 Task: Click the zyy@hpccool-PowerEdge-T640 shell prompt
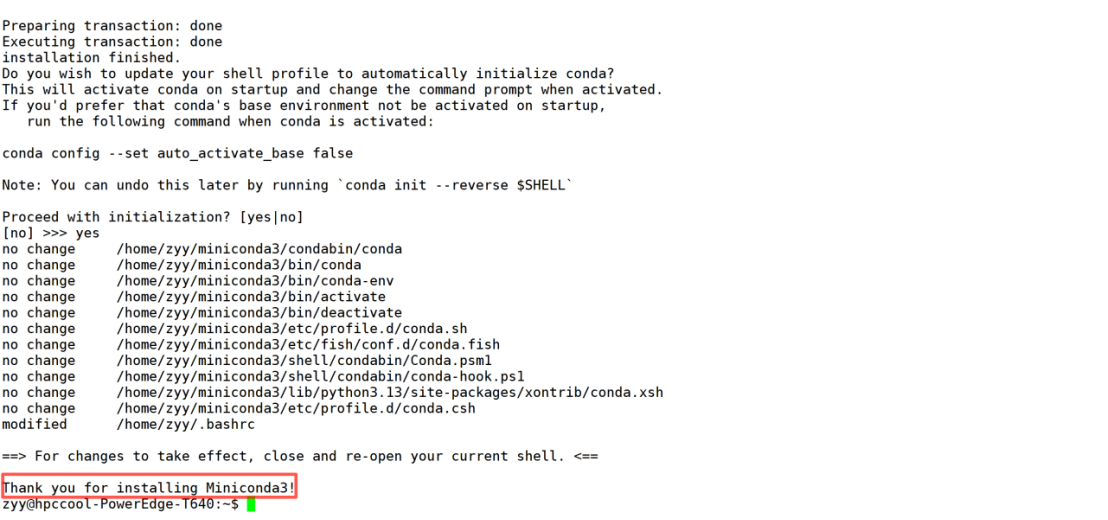pos(119,504)
